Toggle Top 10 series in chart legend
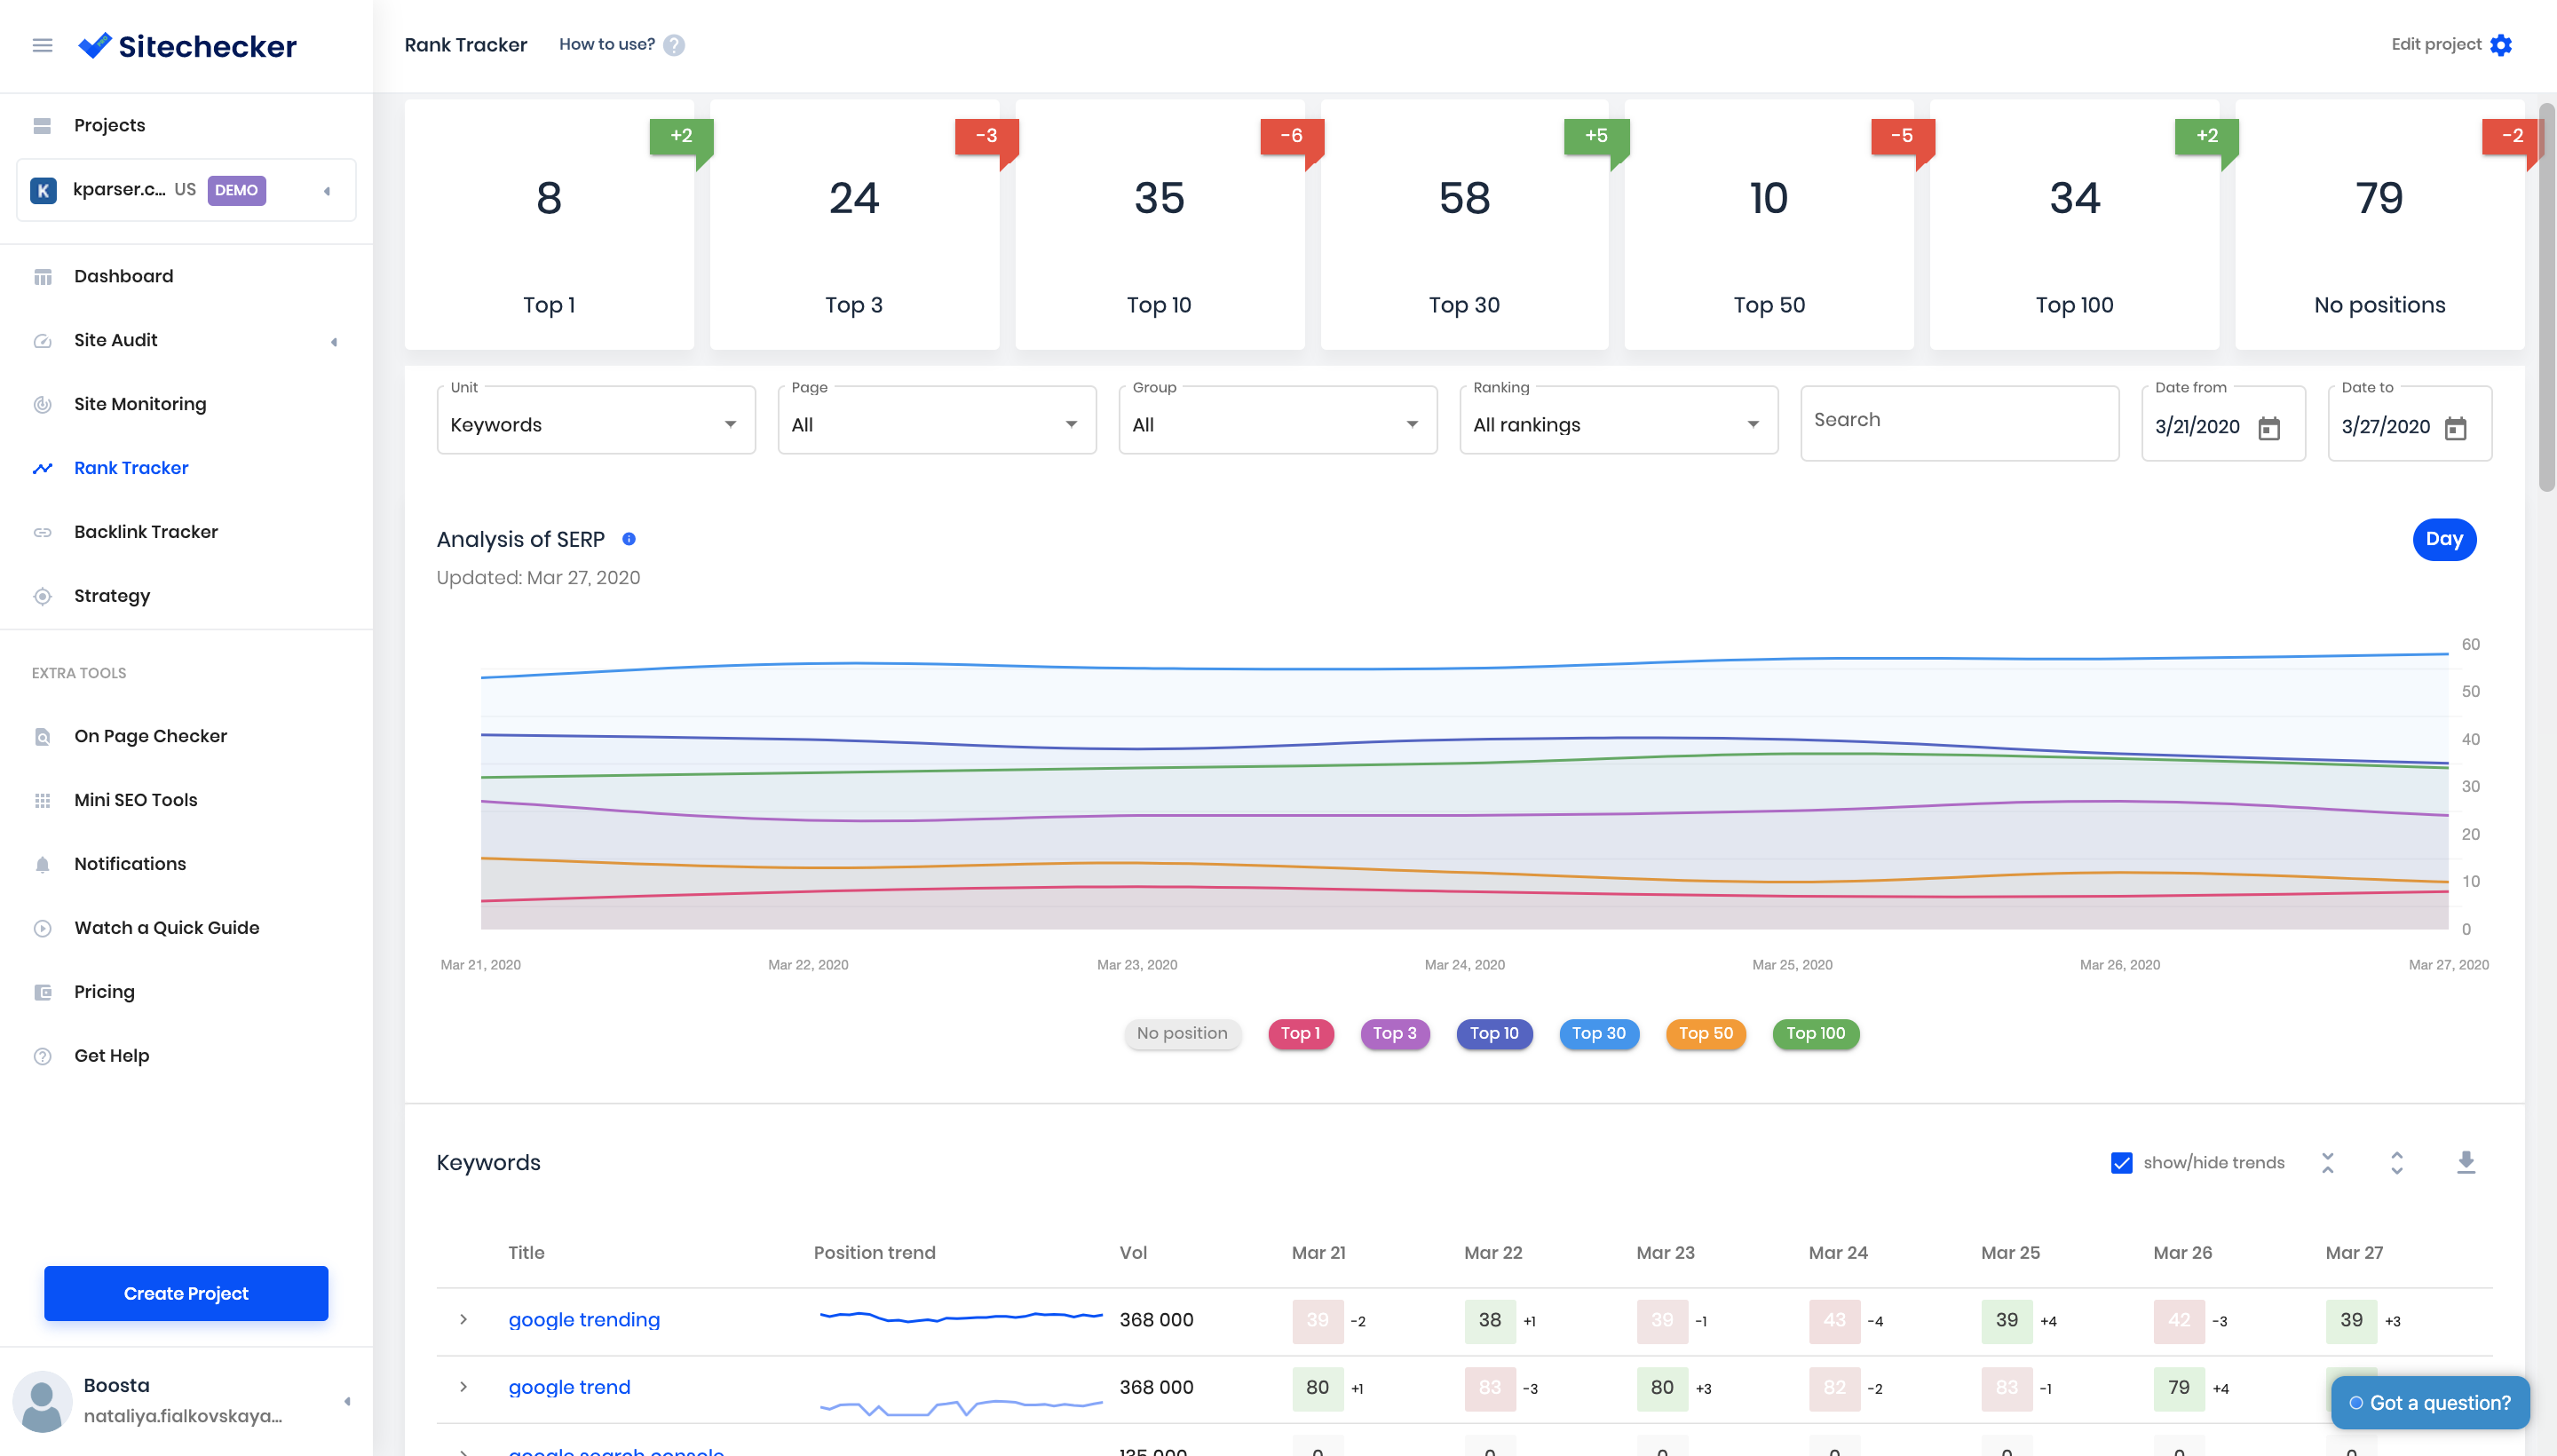2557x1456 pixels. click(x=1494, y=1033)
